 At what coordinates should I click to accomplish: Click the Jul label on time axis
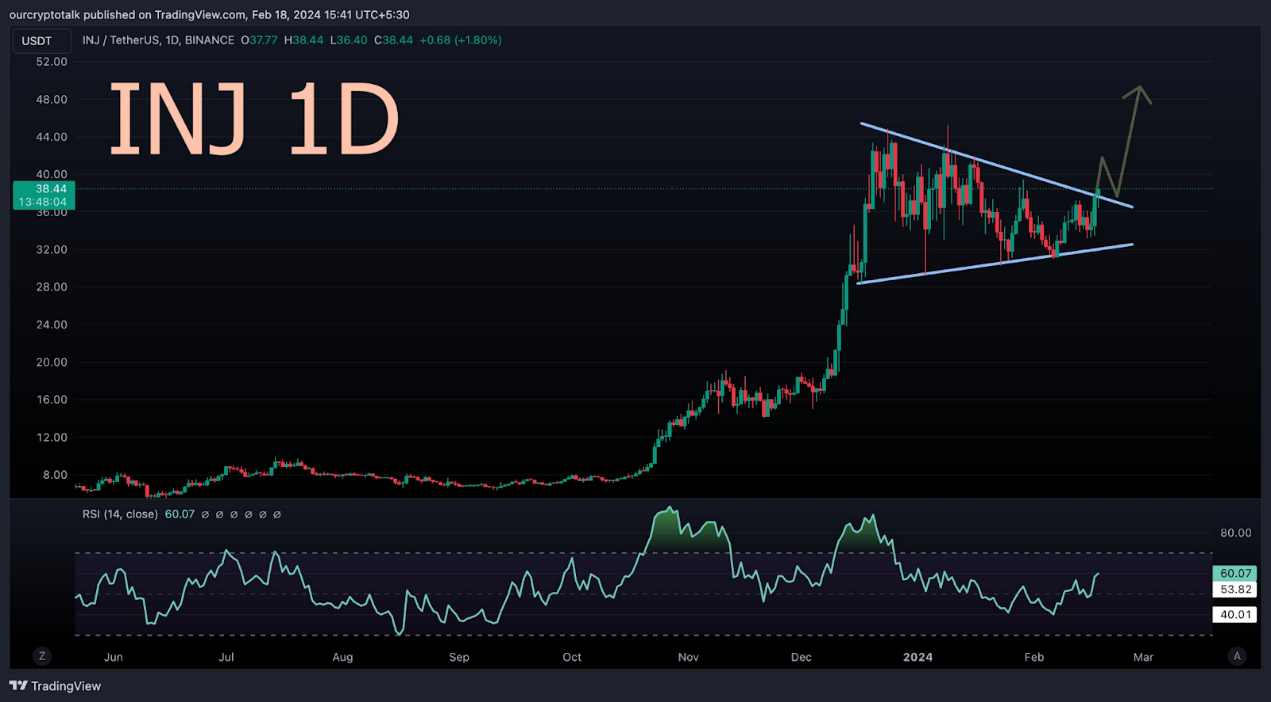pyautogui.click(x=227, y=657)
